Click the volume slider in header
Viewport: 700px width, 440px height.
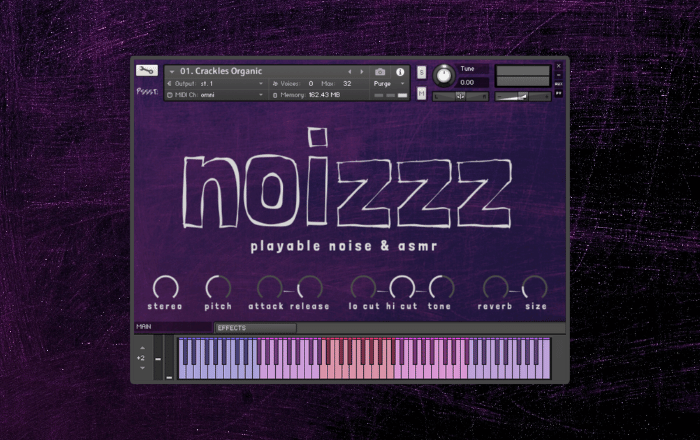point(522,96)
